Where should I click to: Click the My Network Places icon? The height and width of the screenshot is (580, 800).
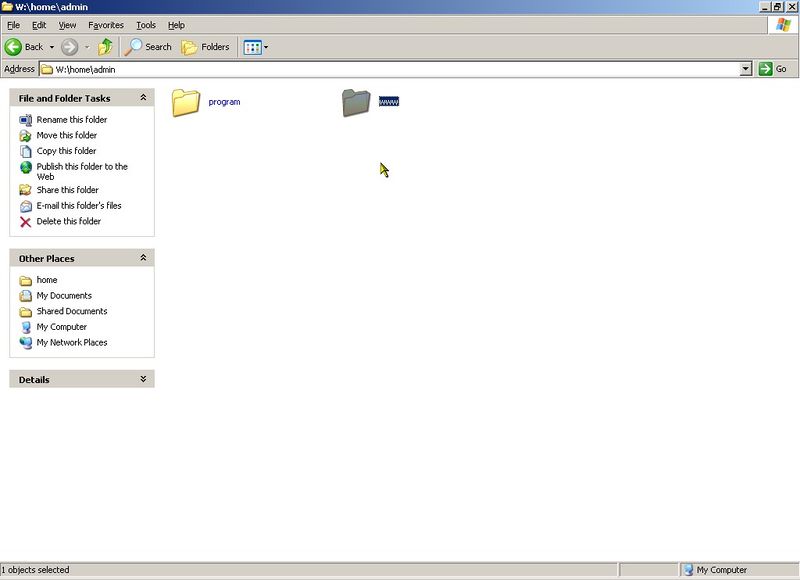(x=26, y=343)
